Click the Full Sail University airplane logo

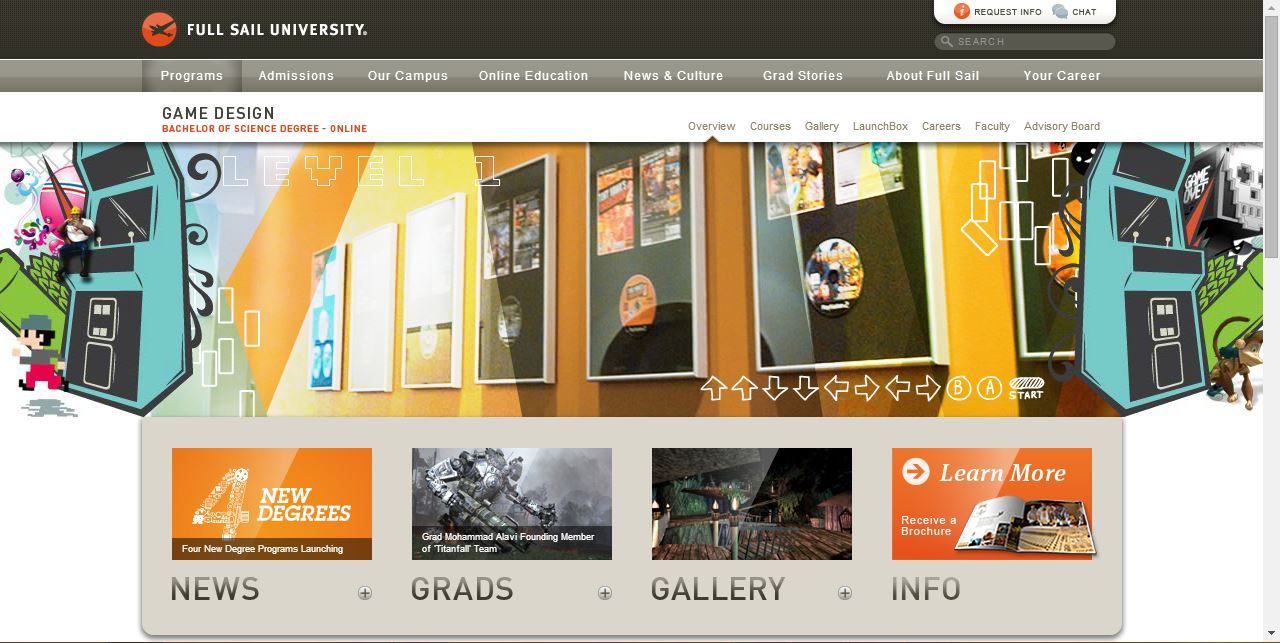[159, 30]
